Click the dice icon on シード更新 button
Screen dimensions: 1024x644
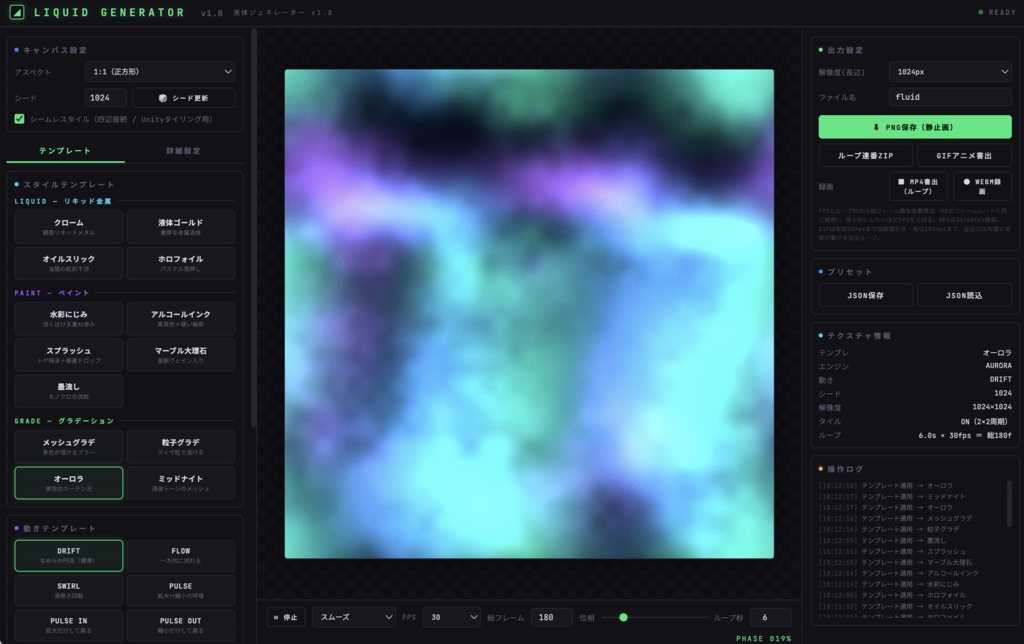pos(163,98)
